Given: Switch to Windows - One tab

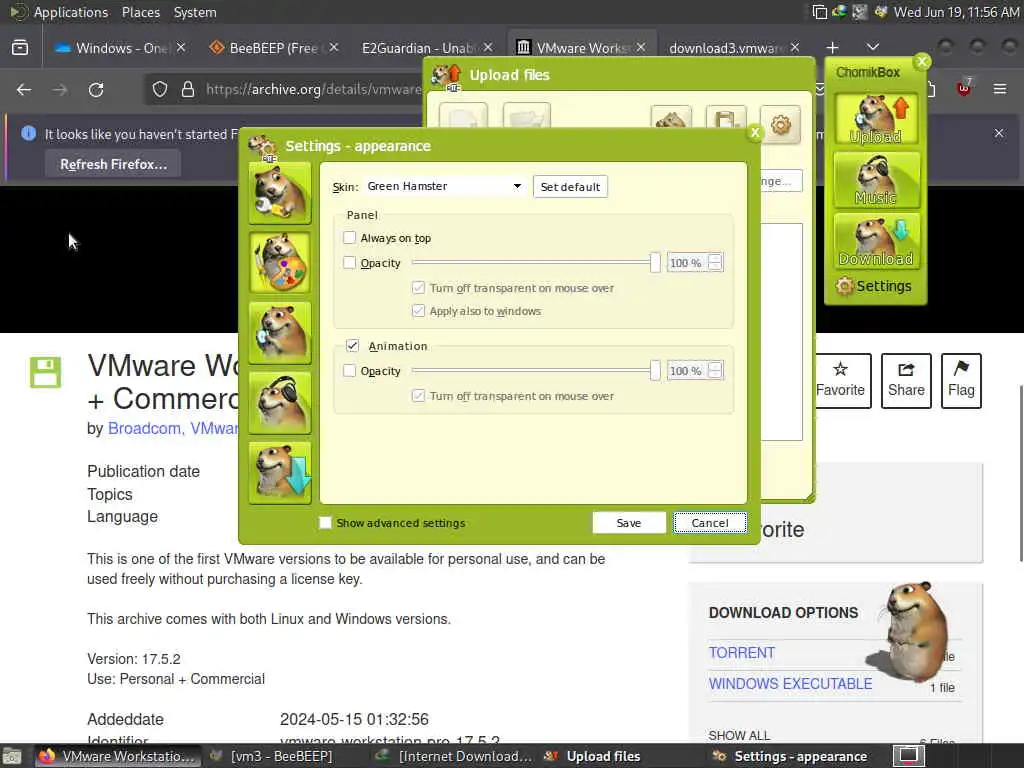Looking at the screenshot, I should tap(121, 48).
